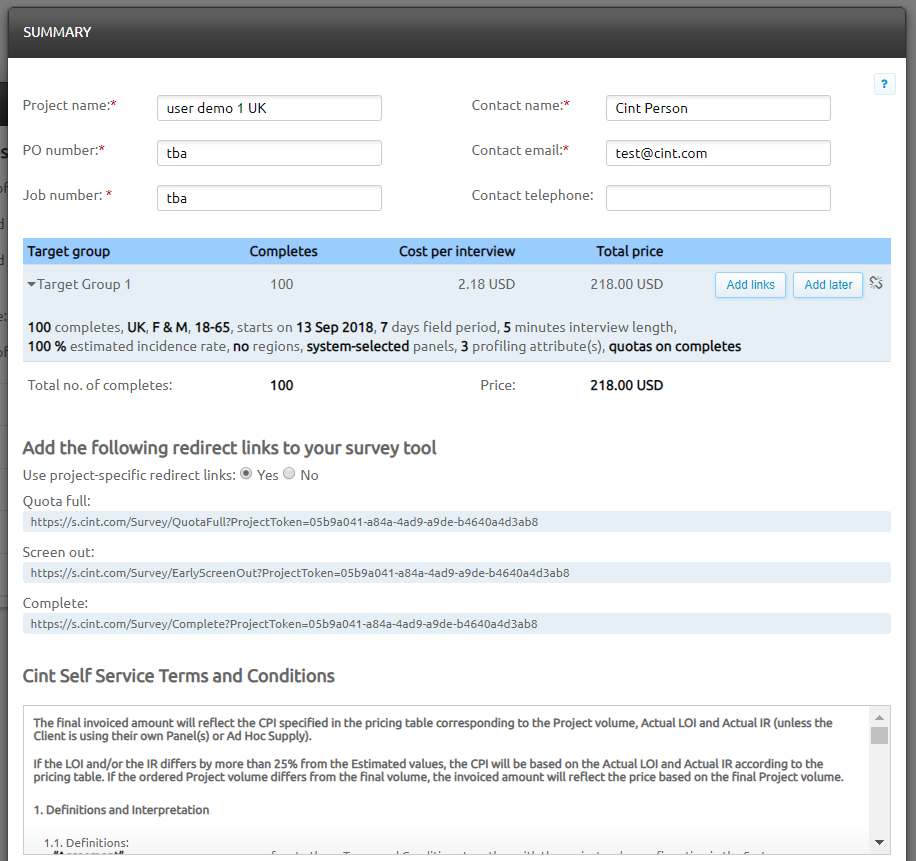Click the Project name input field
This screenshot has height=861, width=916.
click(269, 108)
